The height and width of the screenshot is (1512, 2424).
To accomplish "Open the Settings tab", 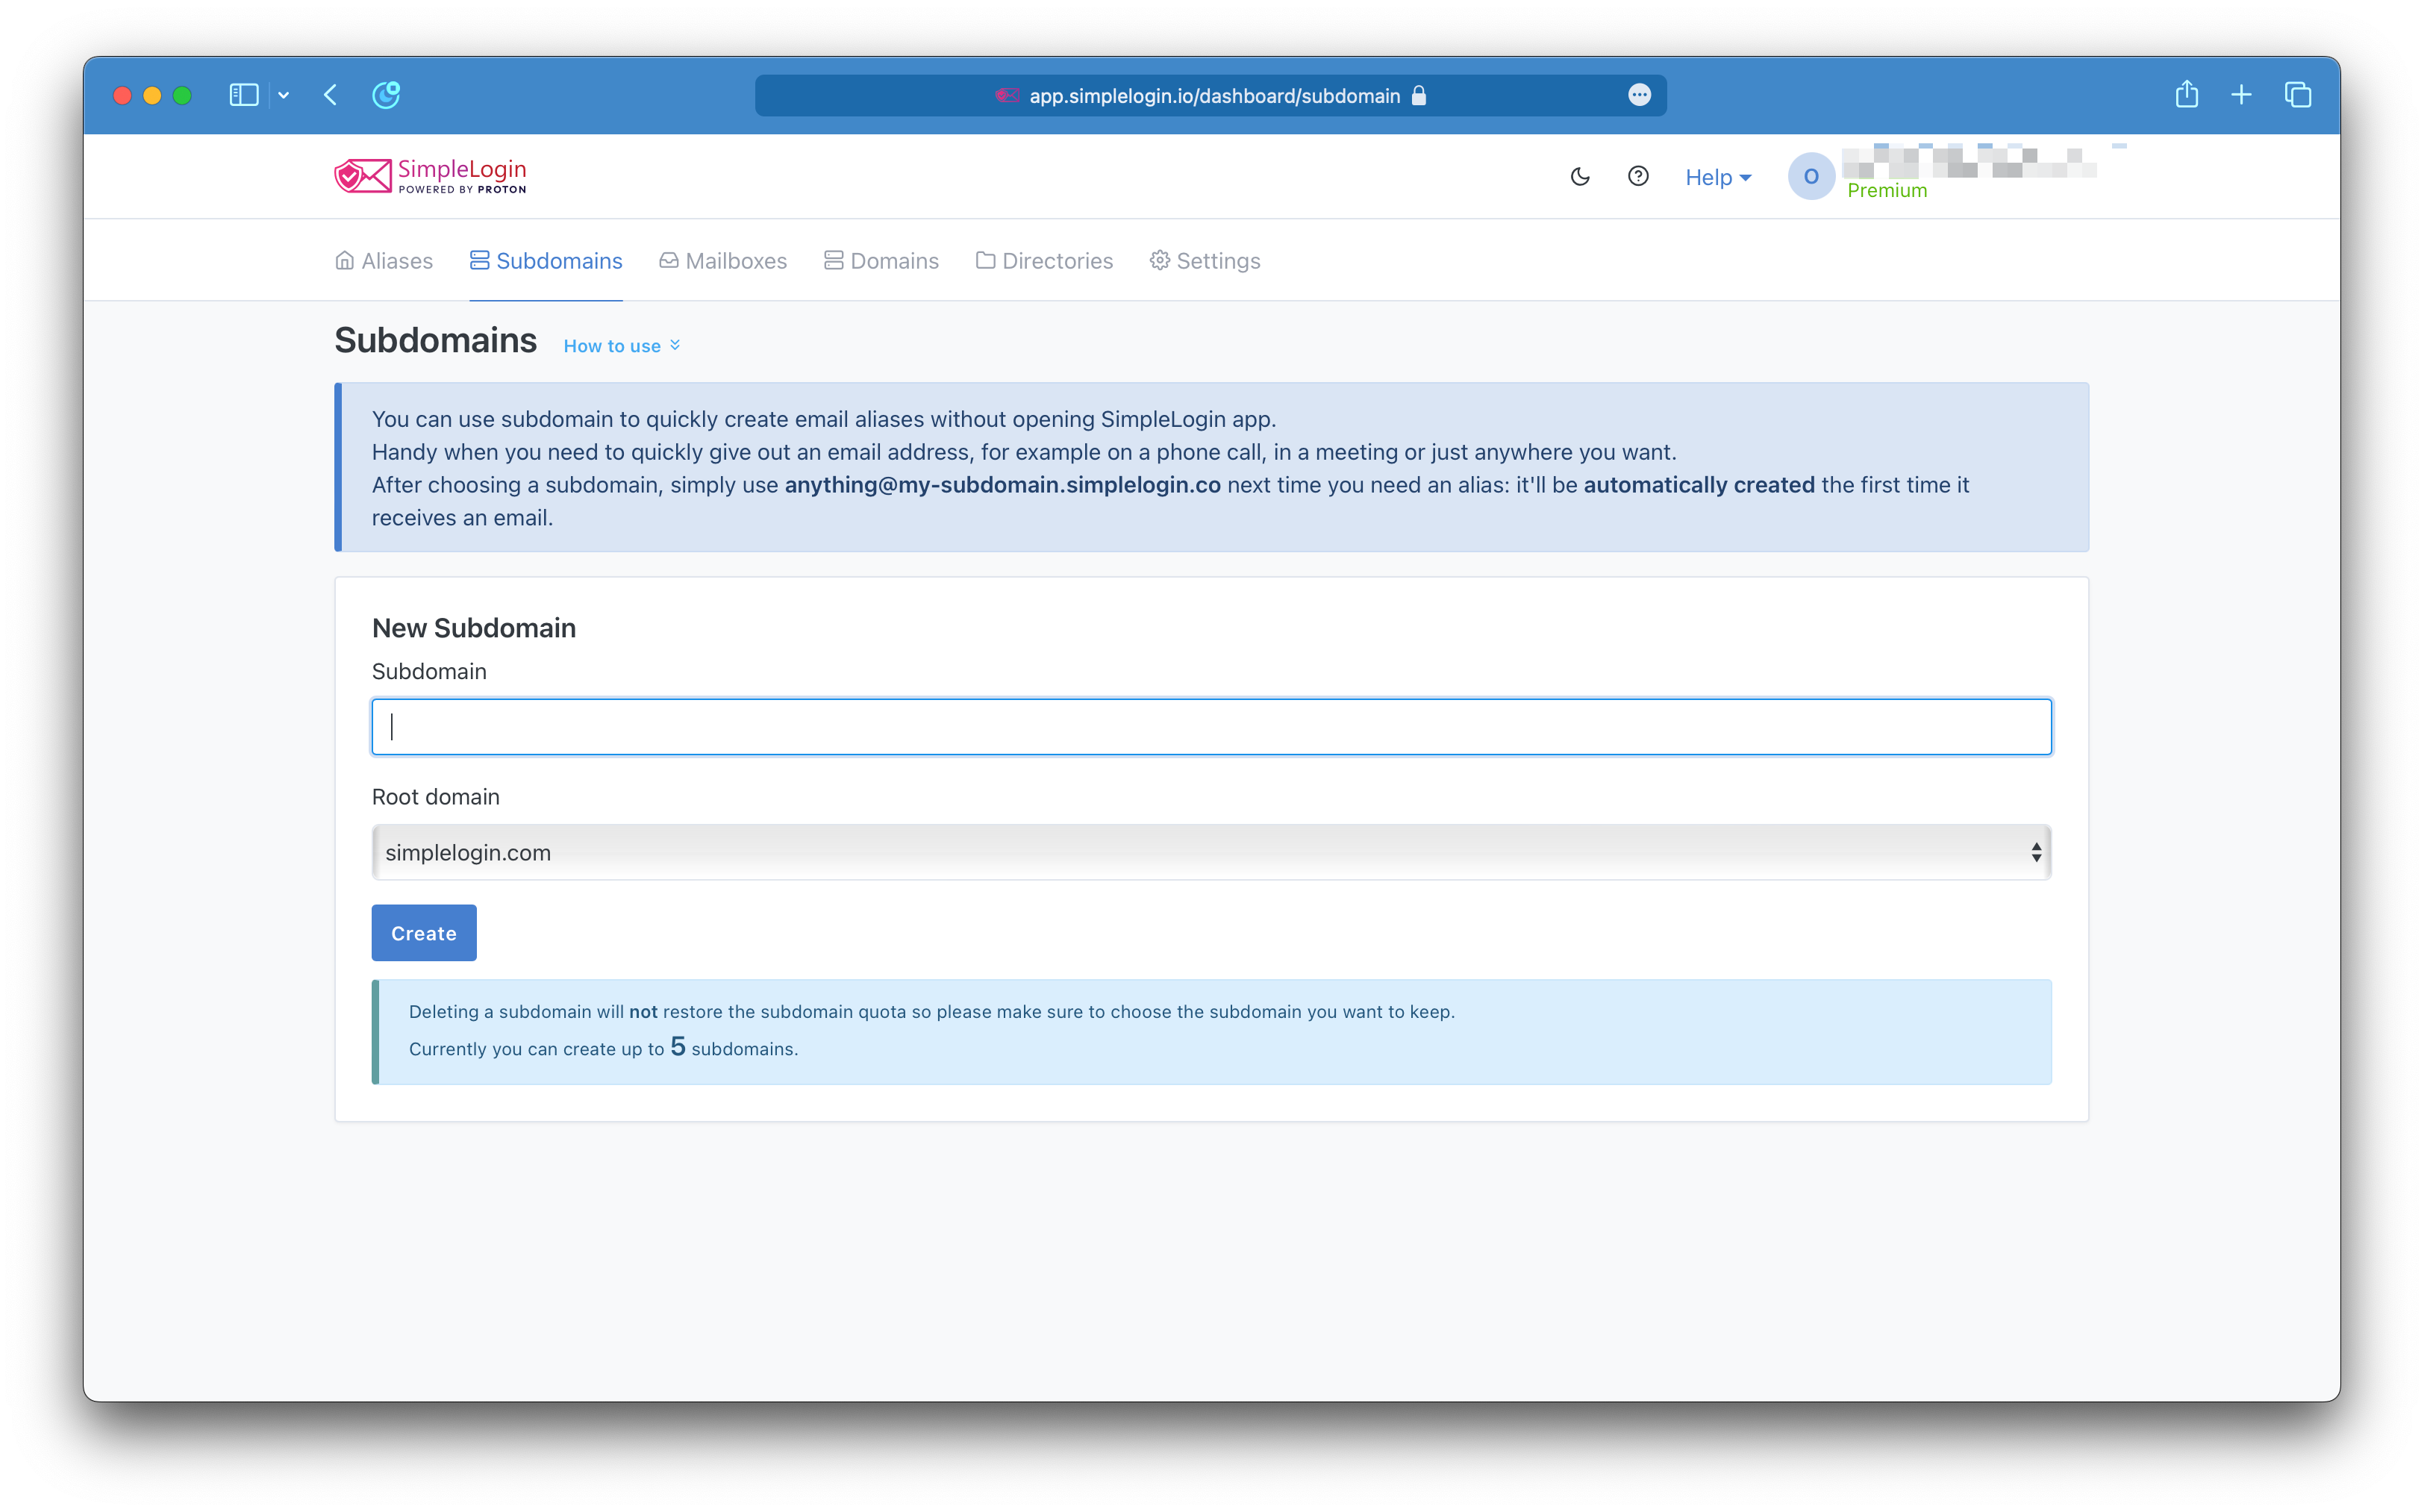I will 1205,261.
